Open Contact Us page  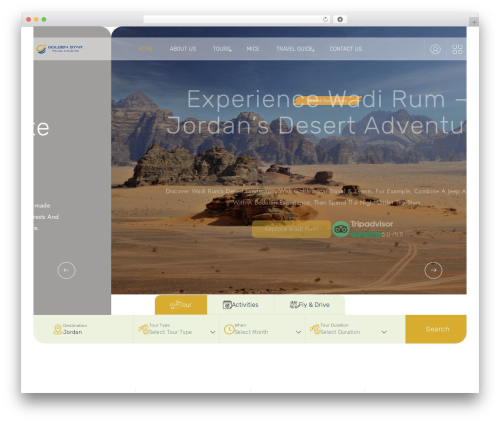346,49
